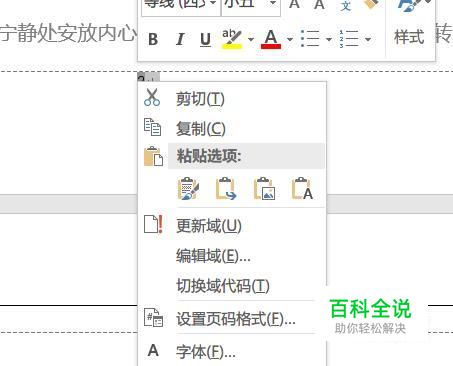This screenshot has height=366, width=453.
Task: Click the format painter brush icon
Action: point(371,5)
